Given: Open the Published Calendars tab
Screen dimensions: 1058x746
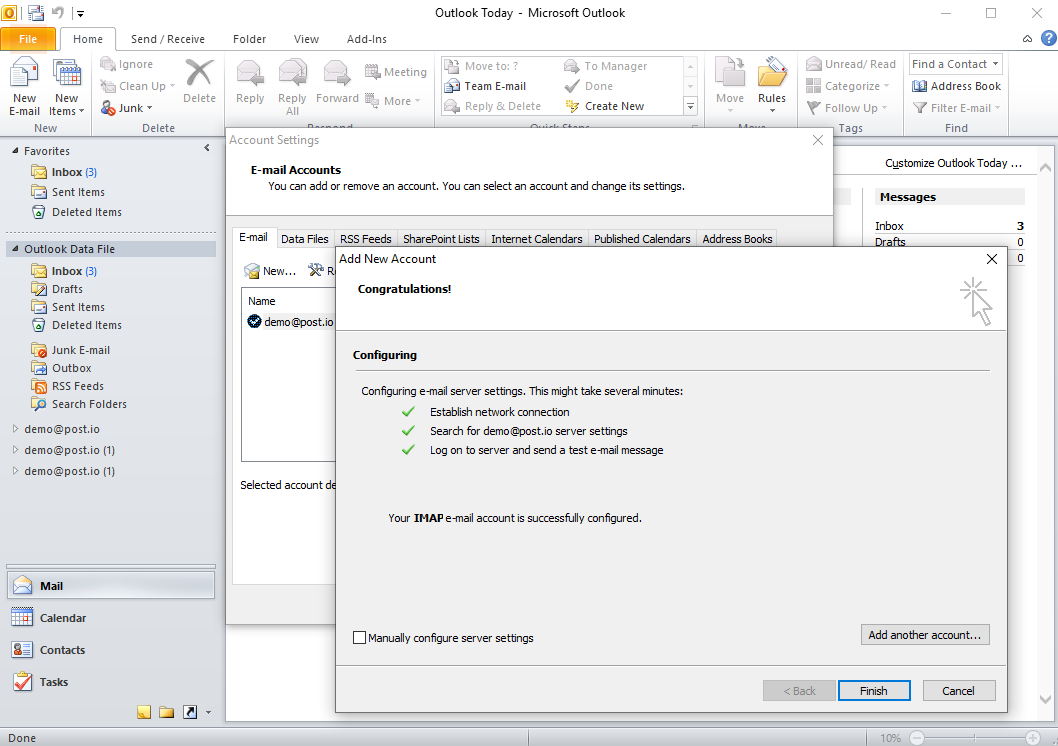Looking at the screenshot, I should point(642,239).
